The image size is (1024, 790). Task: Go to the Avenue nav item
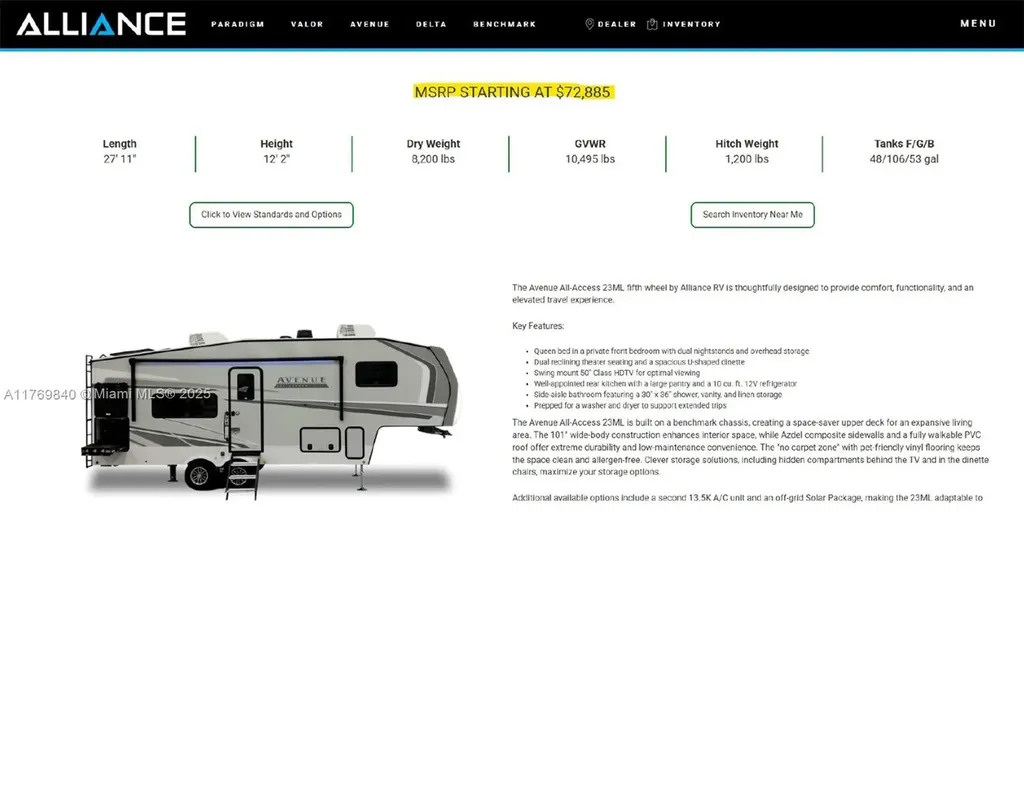369,24
